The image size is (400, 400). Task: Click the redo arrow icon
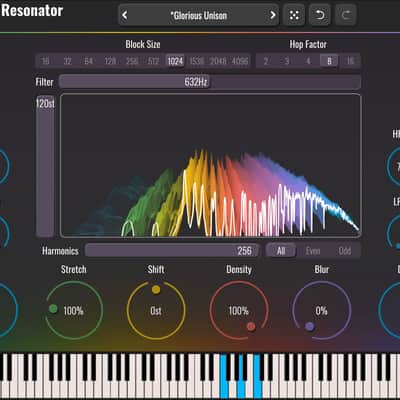pyautogui.click(x=346, y=15)
